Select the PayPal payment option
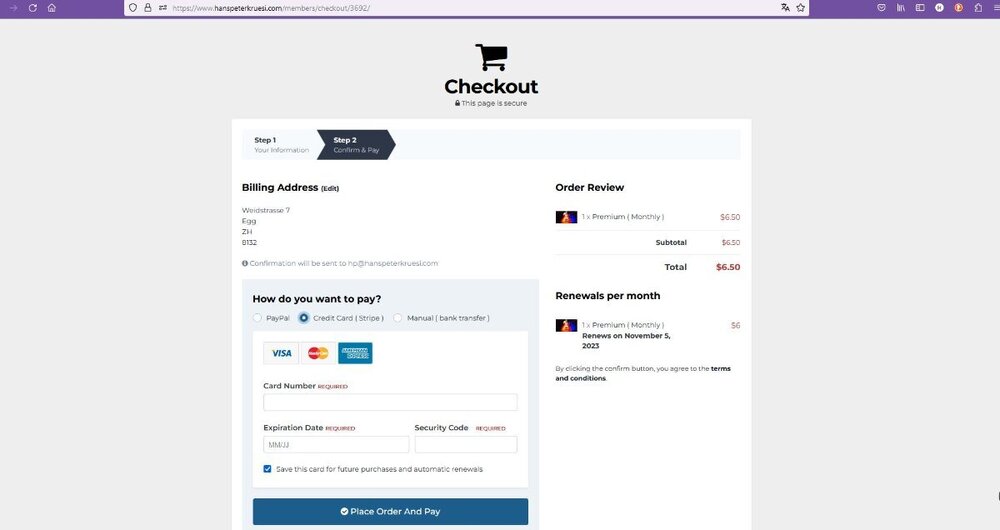This screenshot has height=530, width=1000. coord(257,318)
